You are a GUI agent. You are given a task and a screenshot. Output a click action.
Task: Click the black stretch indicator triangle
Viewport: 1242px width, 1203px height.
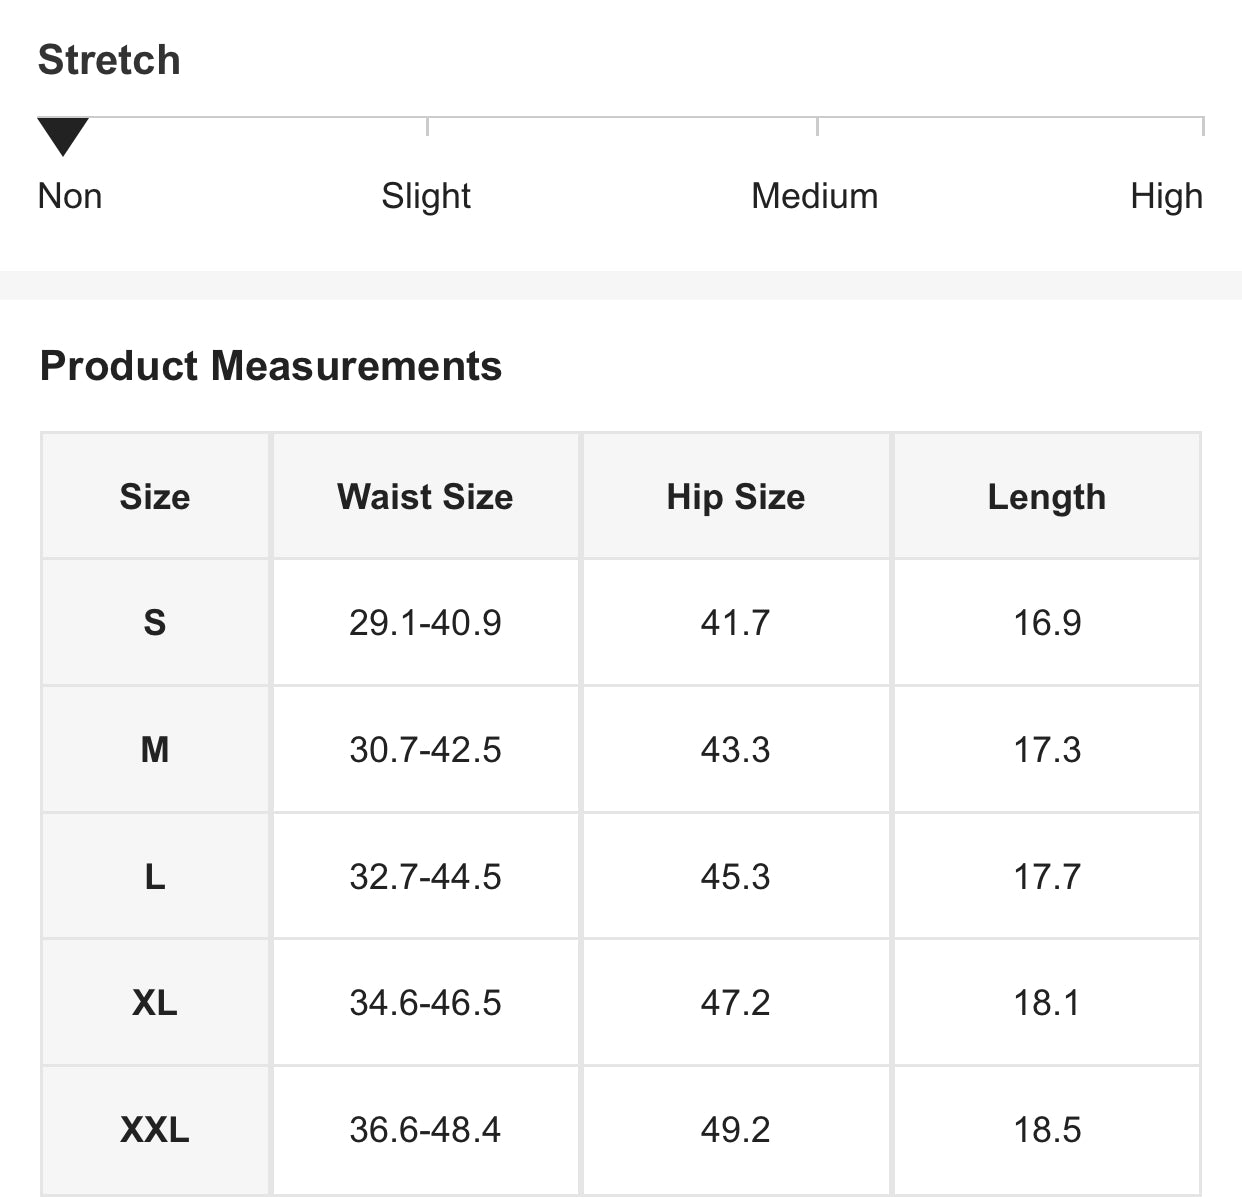(x=63, y=135)
